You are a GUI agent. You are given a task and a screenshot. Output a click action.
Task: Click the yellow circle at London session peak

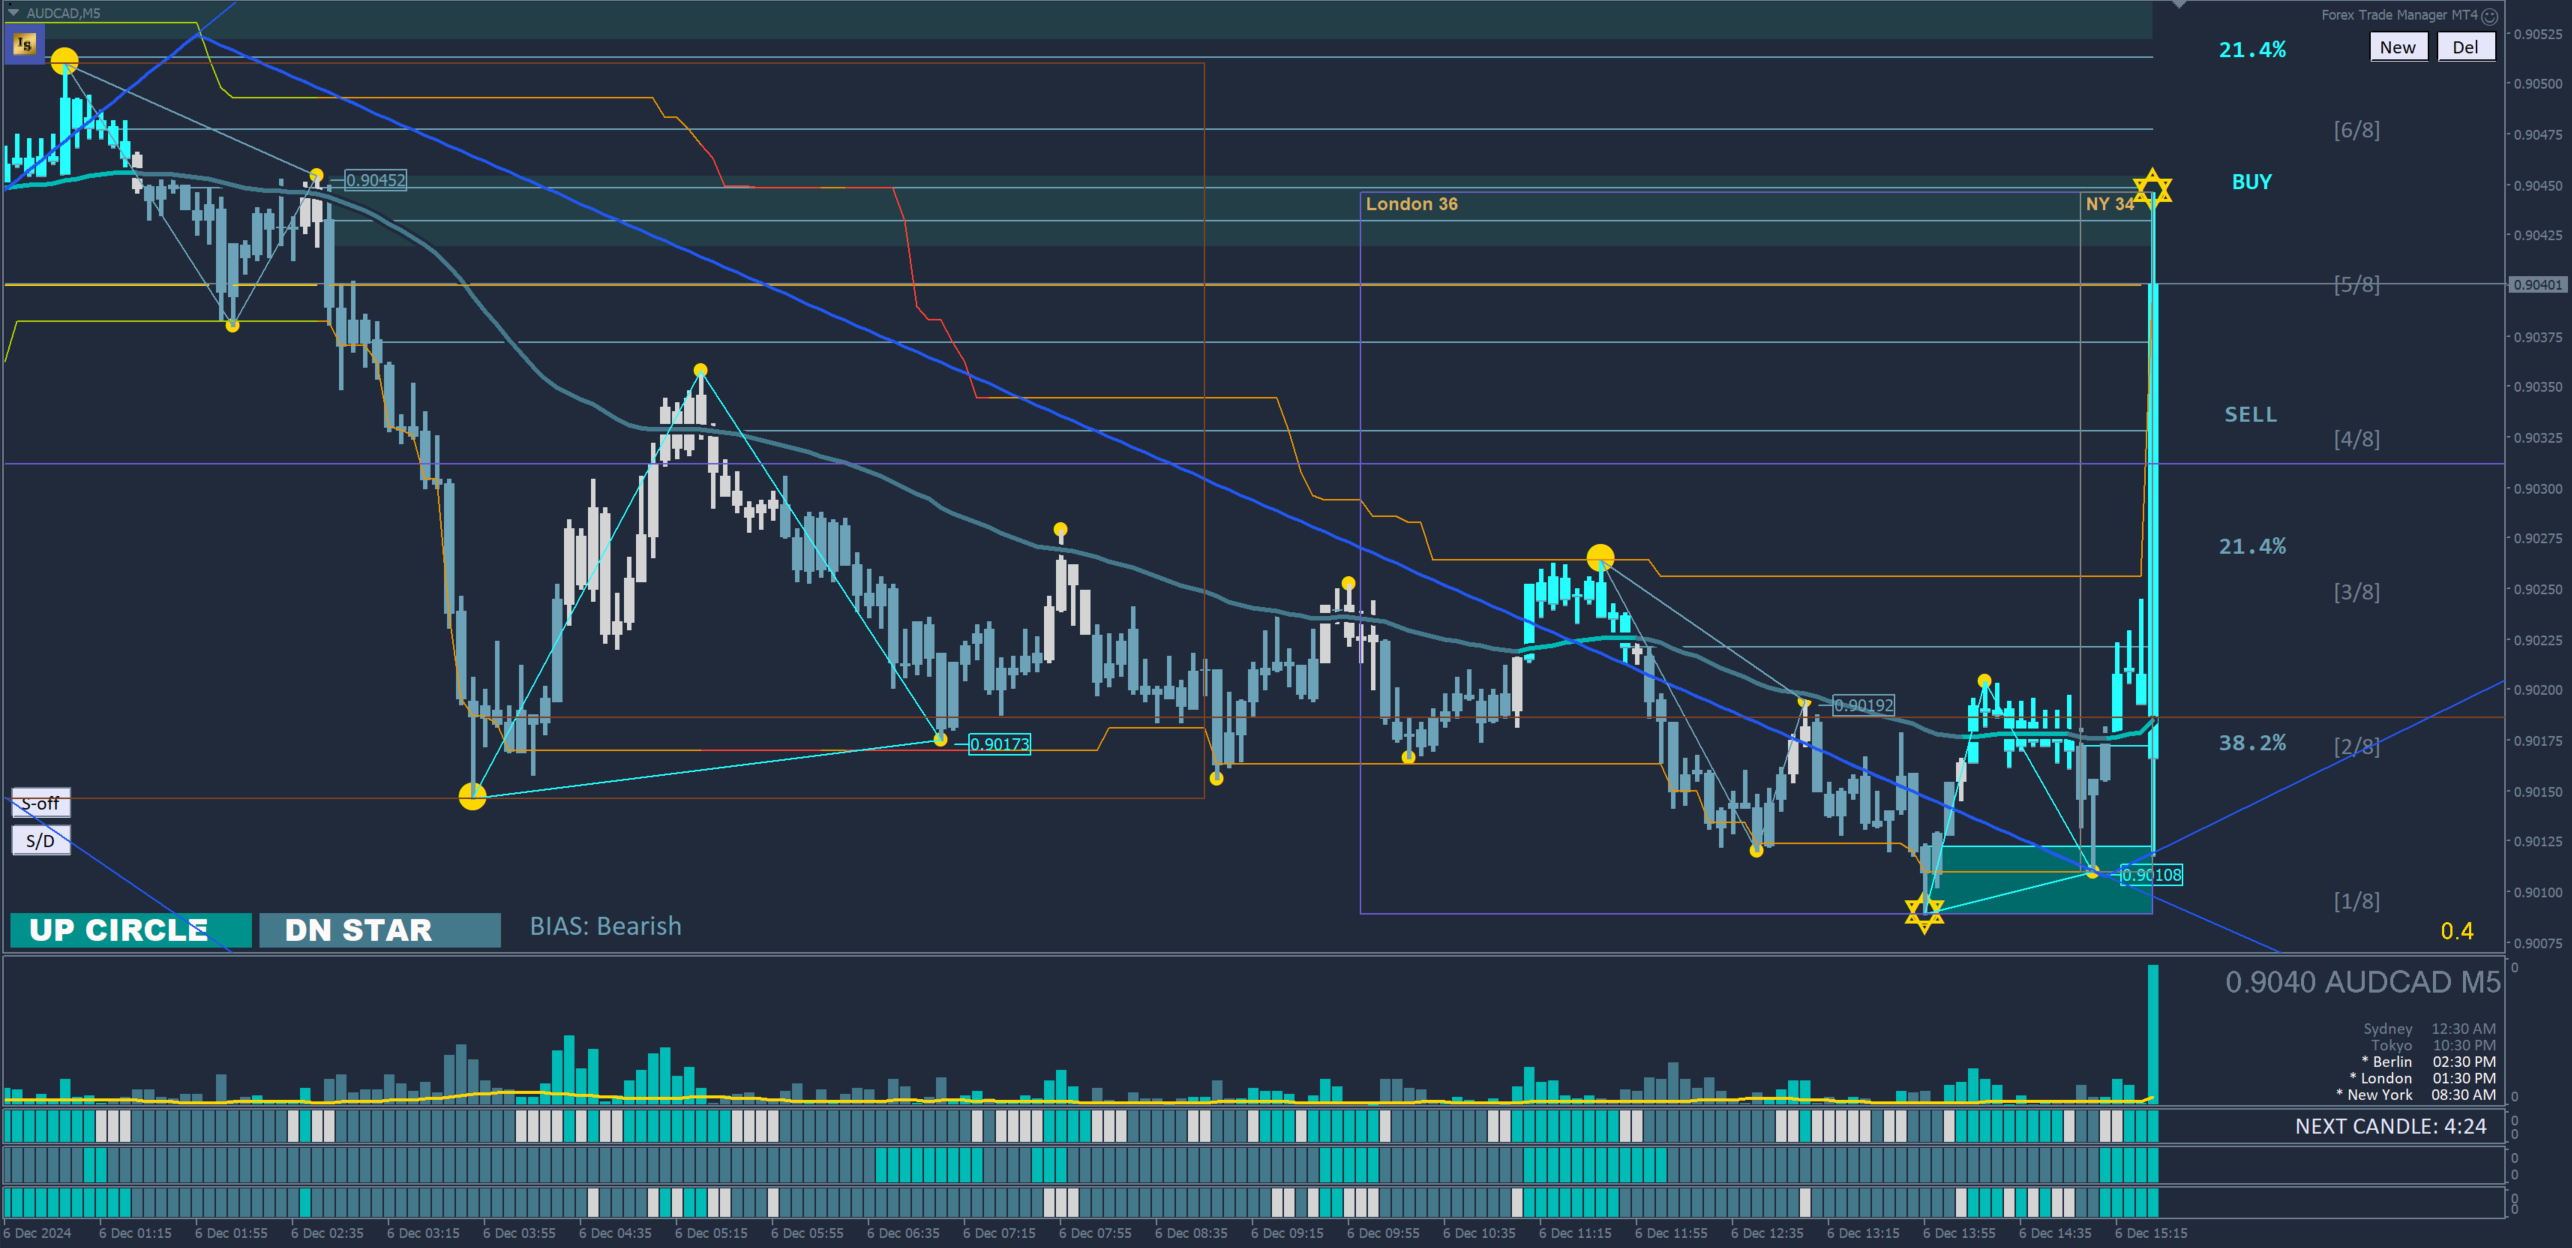(1600, 557)
